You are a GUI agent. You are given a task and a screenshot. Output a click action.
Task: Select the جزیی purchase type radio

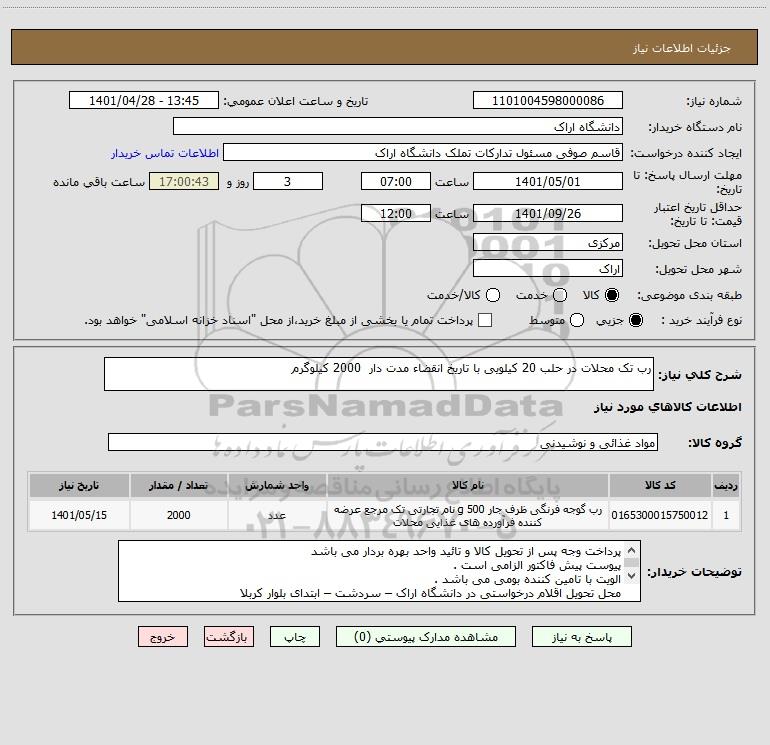tap(635, 321)
